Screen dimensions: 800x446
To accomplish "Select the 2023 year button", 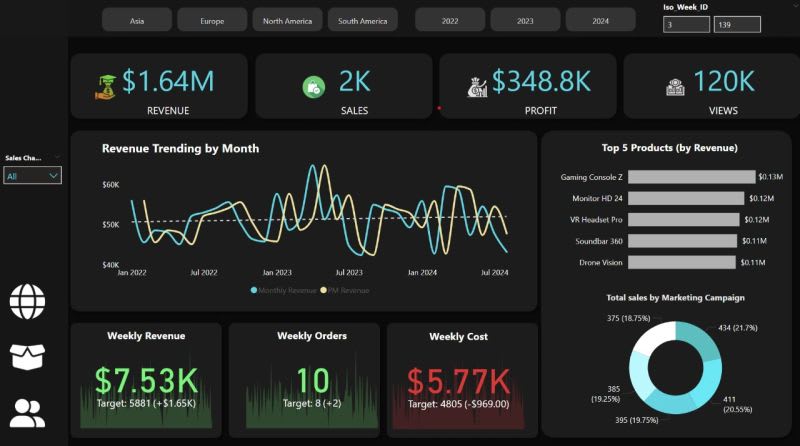I will point(525,21).
